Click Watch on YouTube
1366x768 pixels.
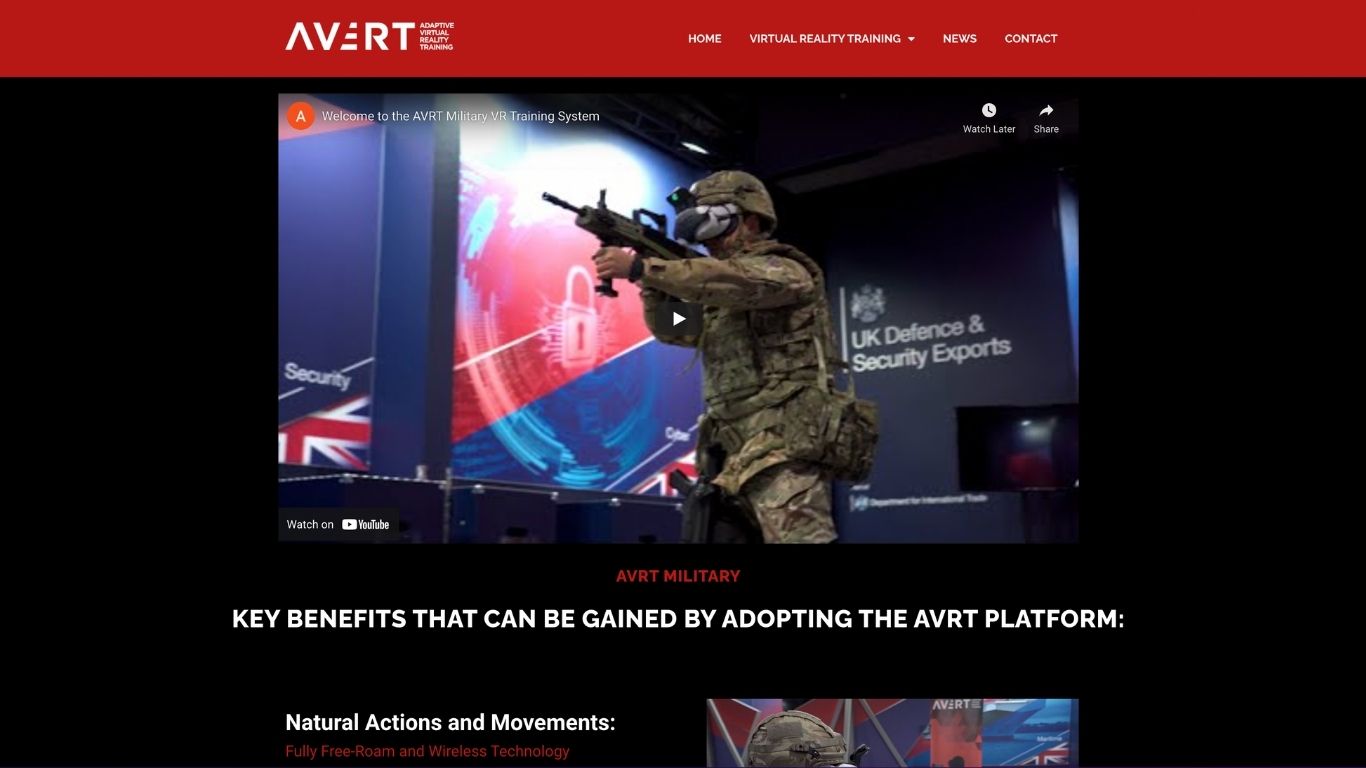[338, 524]
